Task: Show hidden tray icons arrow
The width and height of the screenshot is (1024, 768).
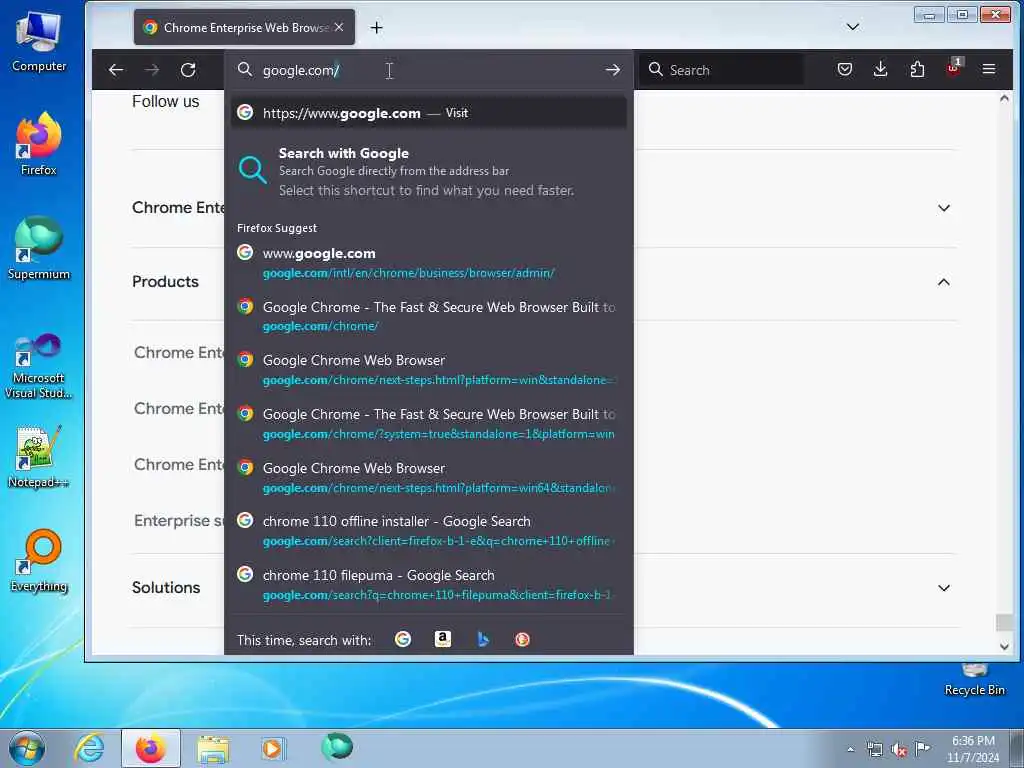Action: coord(850,749)
